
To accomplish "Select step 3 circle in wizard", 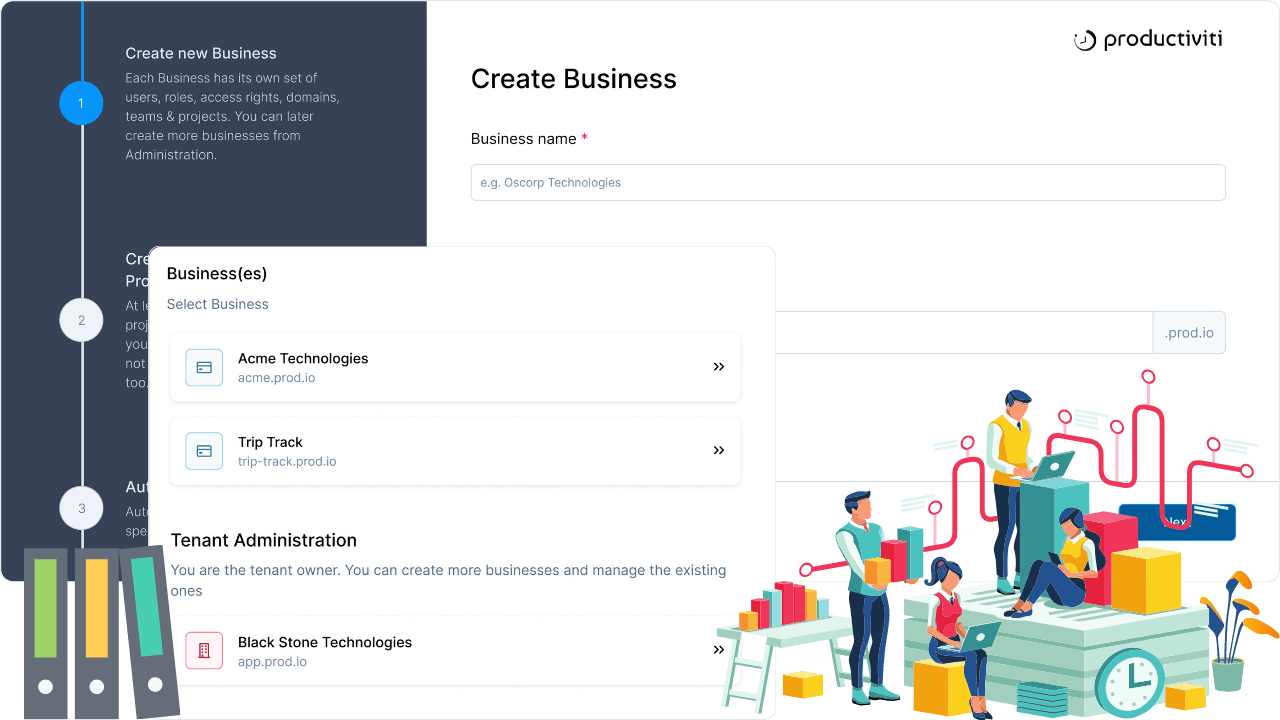I will tap(81, 508).
